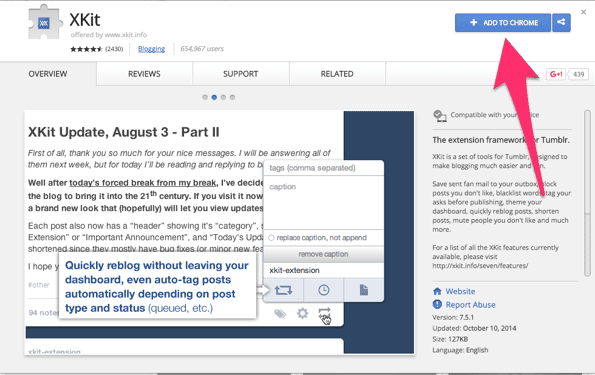Click the tags comma separated input field
Screen dimensions: 595x375
click(x=324, y=168)
